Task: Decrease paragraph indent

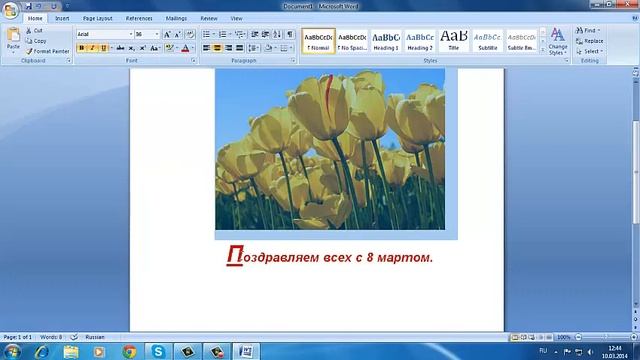Action: (254, 34)
